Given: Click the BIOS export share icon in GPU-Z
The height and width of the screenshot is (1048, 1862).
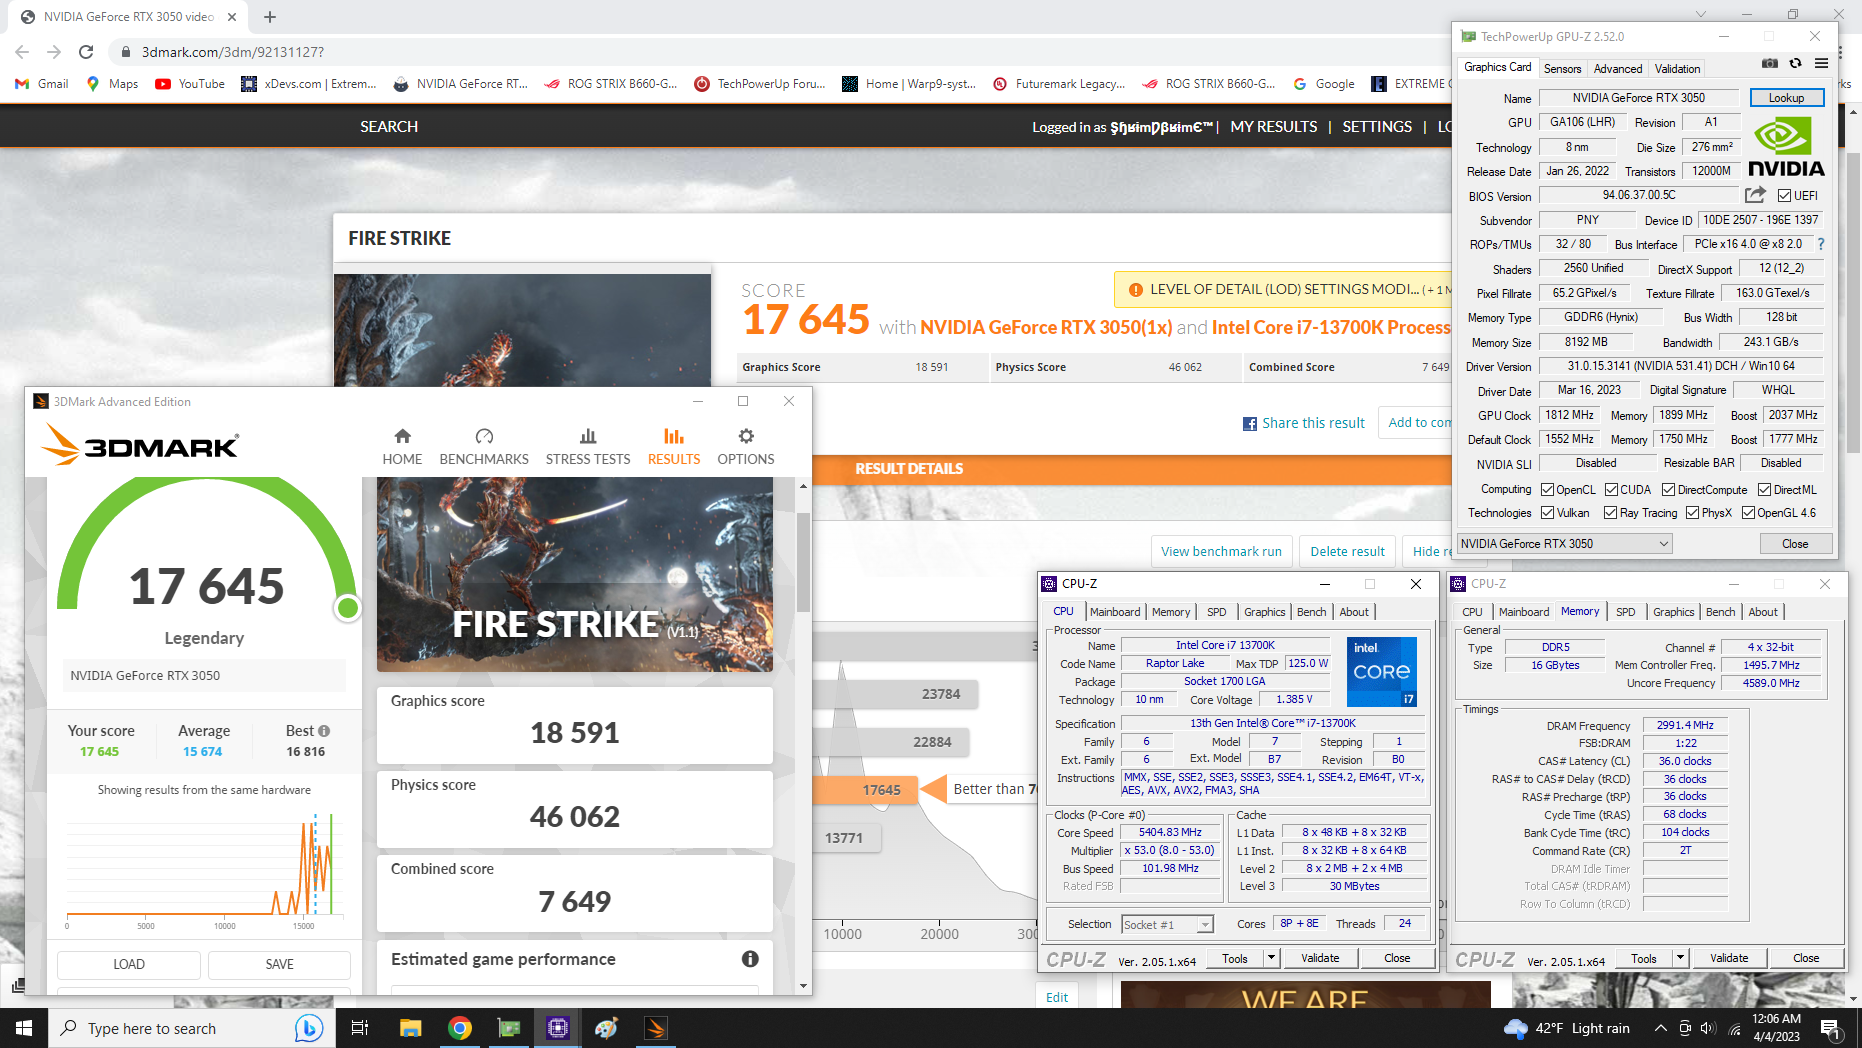Looking at the screenshot, I should pyautogui.click(x=1755, y=195).
